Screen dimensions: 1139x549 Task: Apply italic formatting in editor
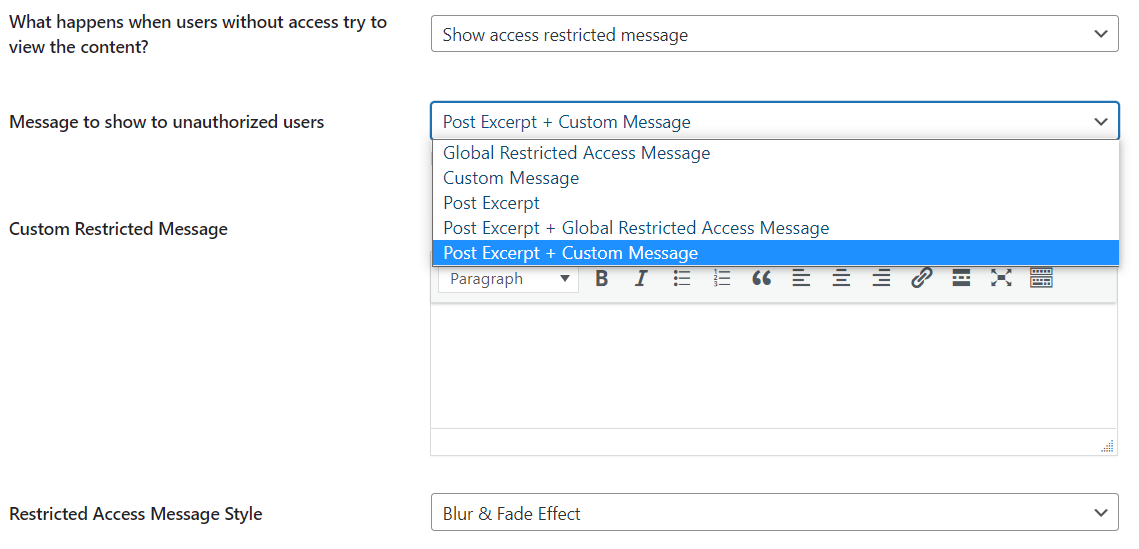point(641,278)
